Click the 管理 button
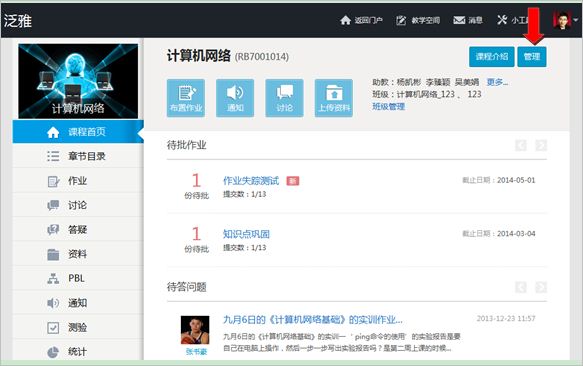Viewport: 583px width, 366px height. click(532, 57)
